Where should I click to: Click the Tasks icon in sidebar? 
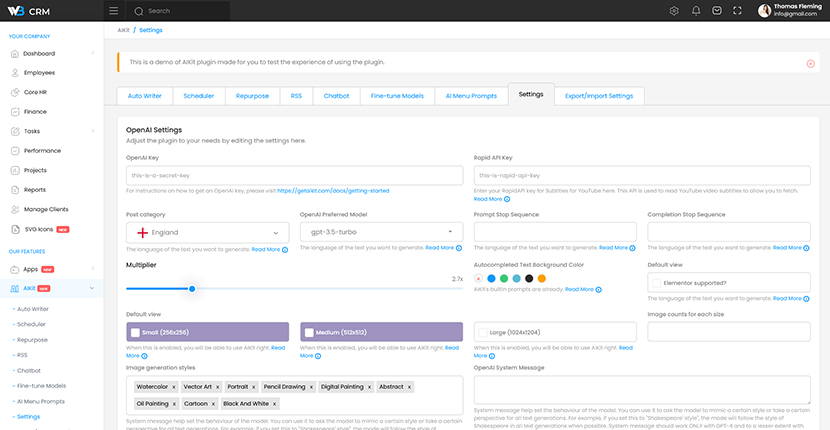15,131
